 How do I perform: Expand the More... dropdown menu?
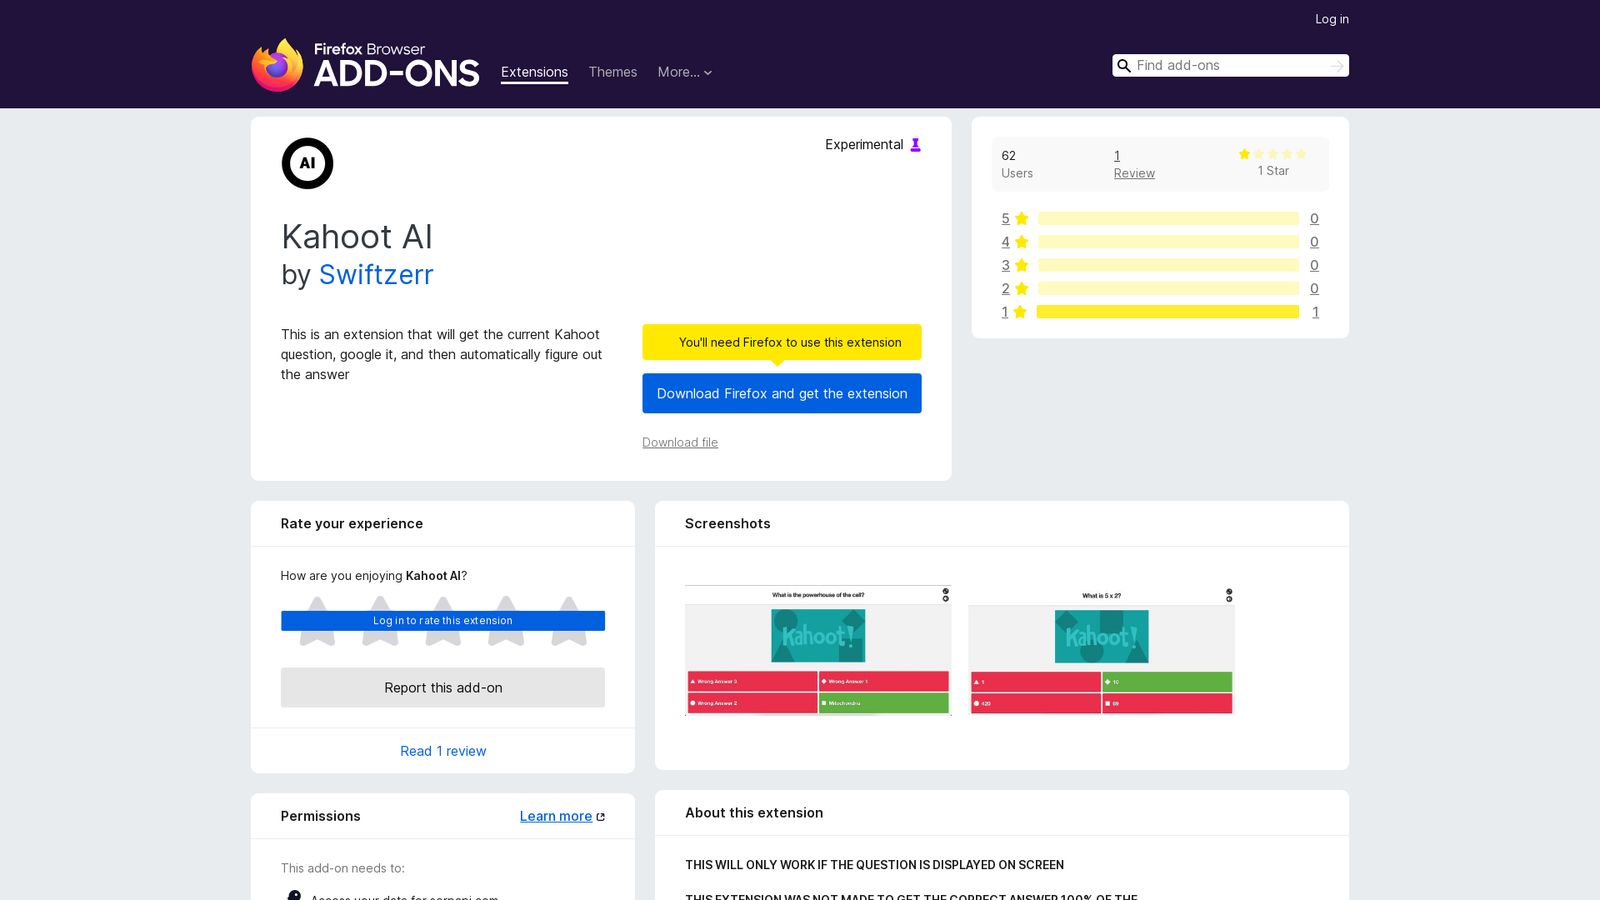pos(685,72)
